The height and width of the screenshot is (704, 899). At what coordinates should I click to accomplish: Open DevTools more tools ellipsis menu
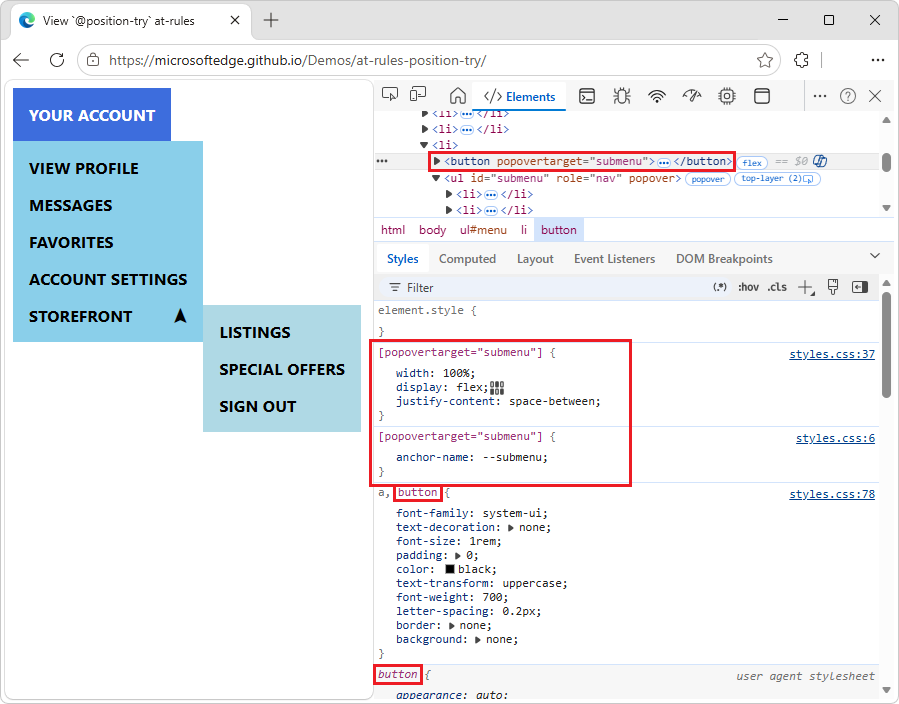[x=820, y=96]
